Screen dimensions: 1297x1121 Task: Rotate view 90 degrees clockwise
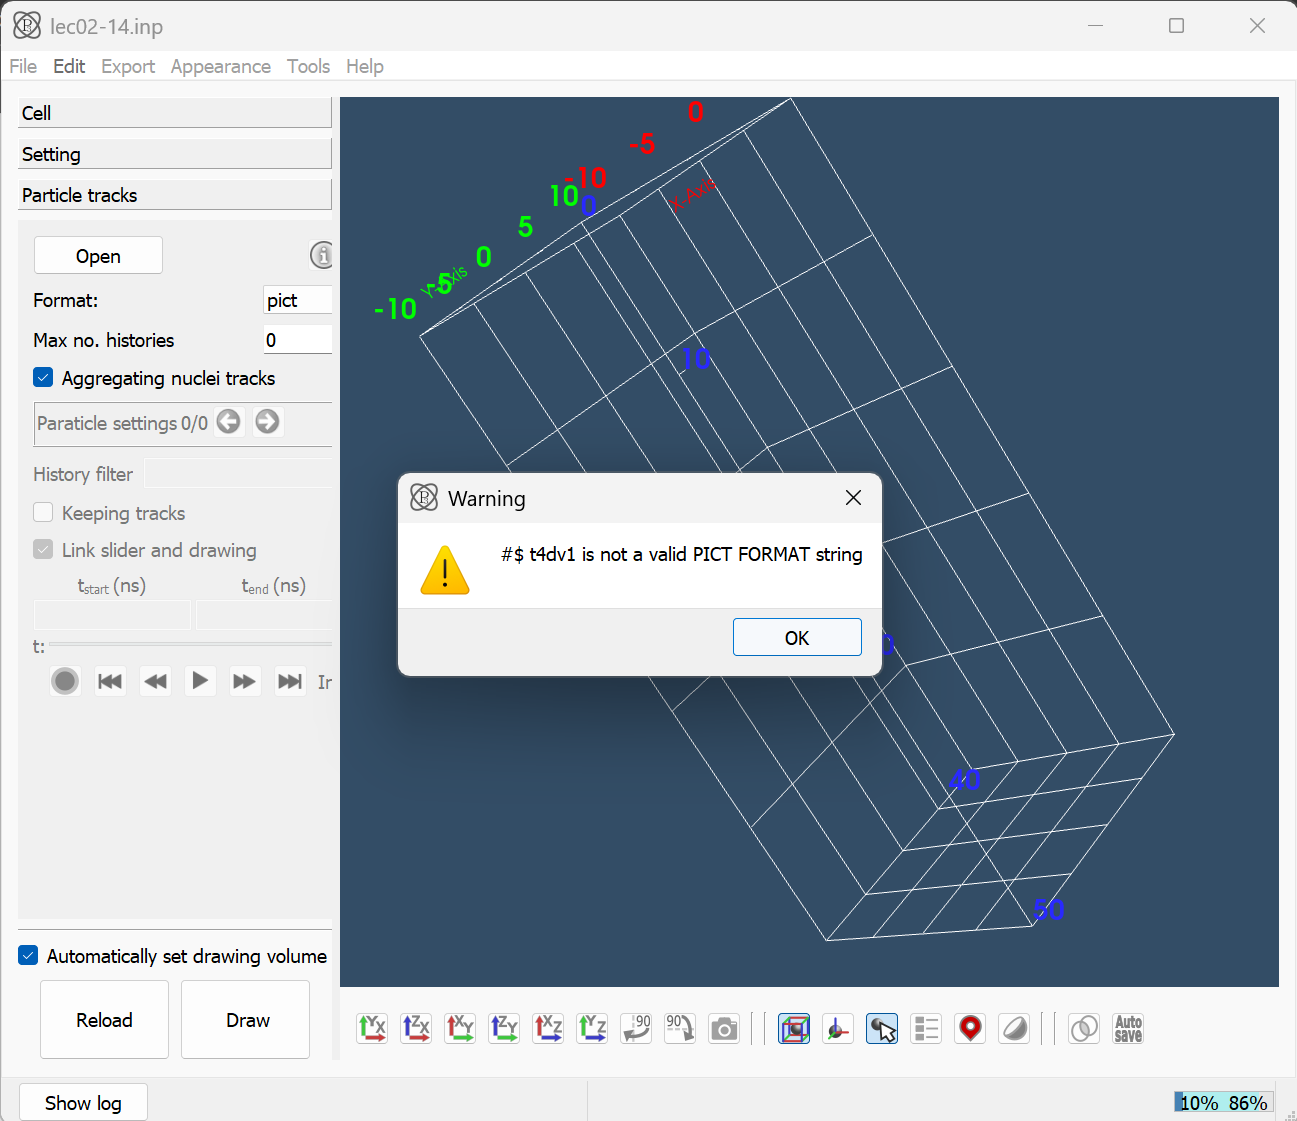[680, 1028]
